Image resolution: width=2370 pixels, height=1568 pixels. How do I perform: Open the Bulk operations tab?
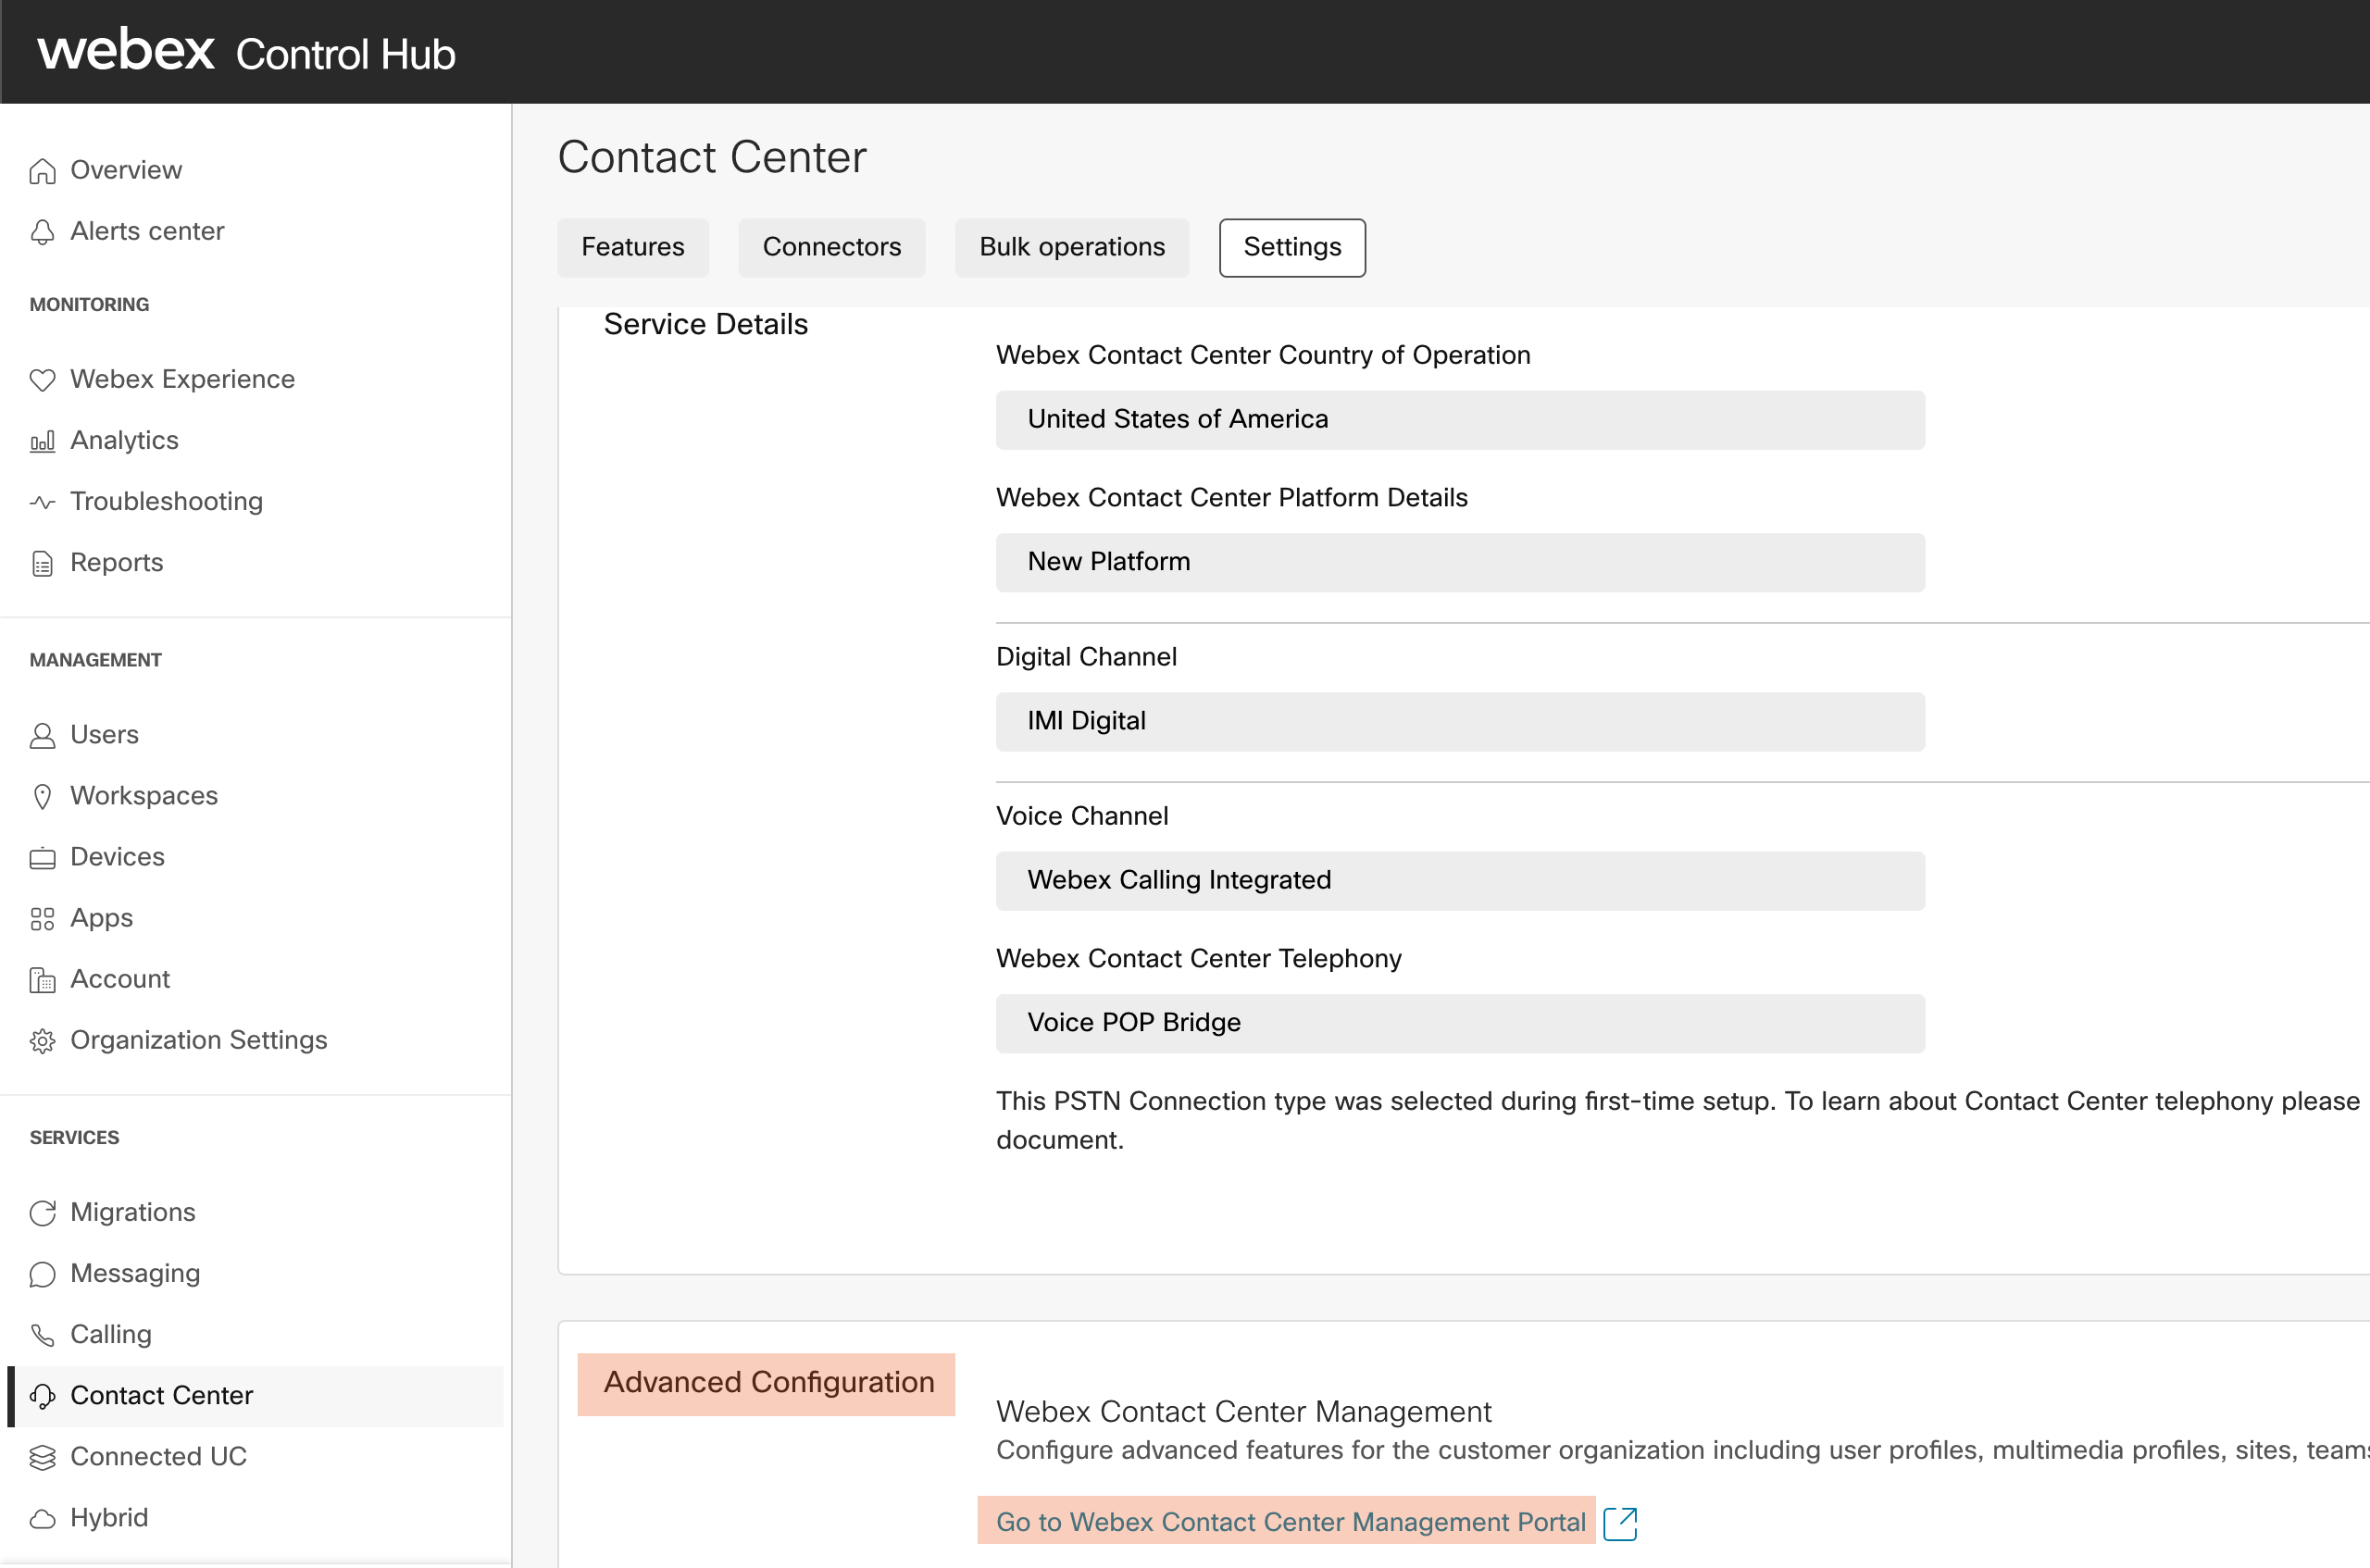pos(1072,247)
